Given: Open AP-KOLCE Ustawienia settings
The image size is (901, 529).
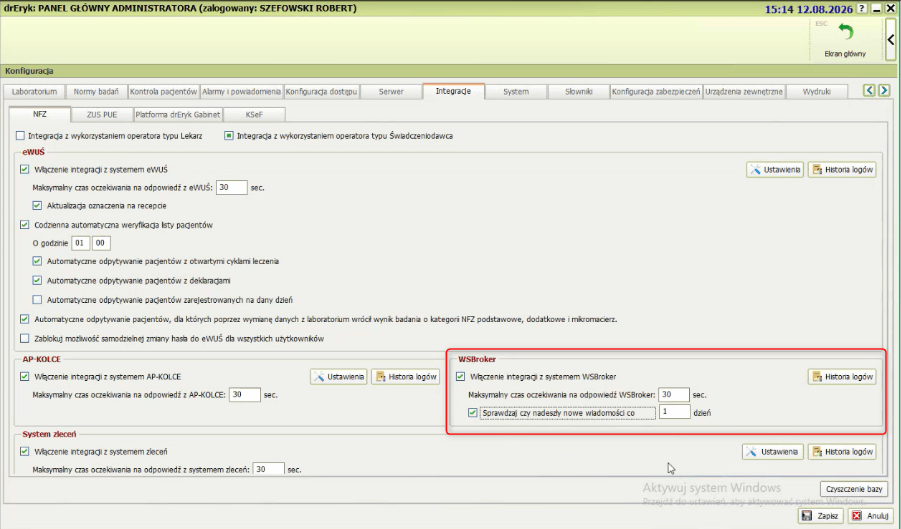Looking at the screenshot, I should coord(339,377).
